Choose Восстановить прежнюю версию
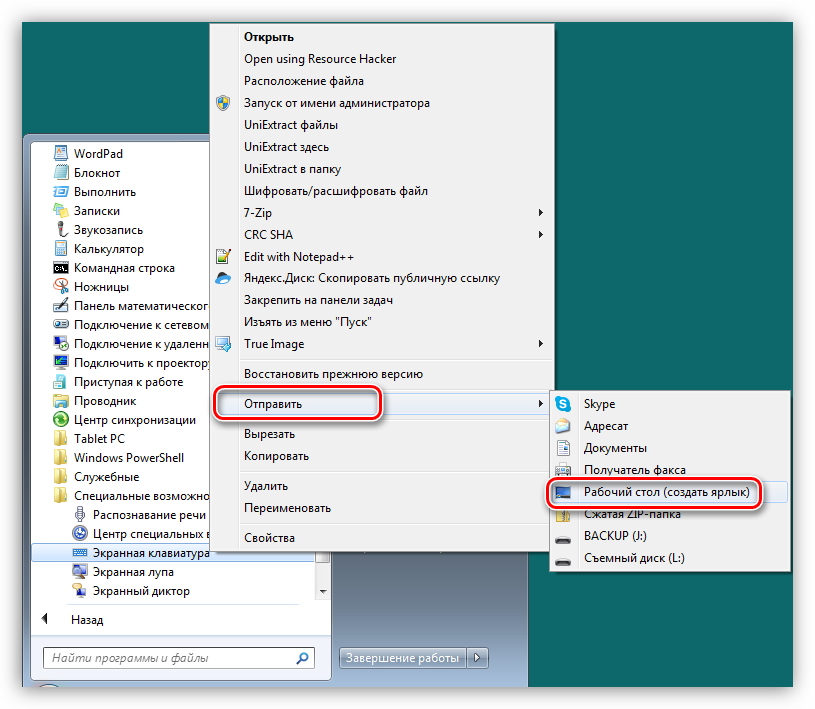Image resolution: width=815 pixels, height=709 pixels. (x=333, y=374)
